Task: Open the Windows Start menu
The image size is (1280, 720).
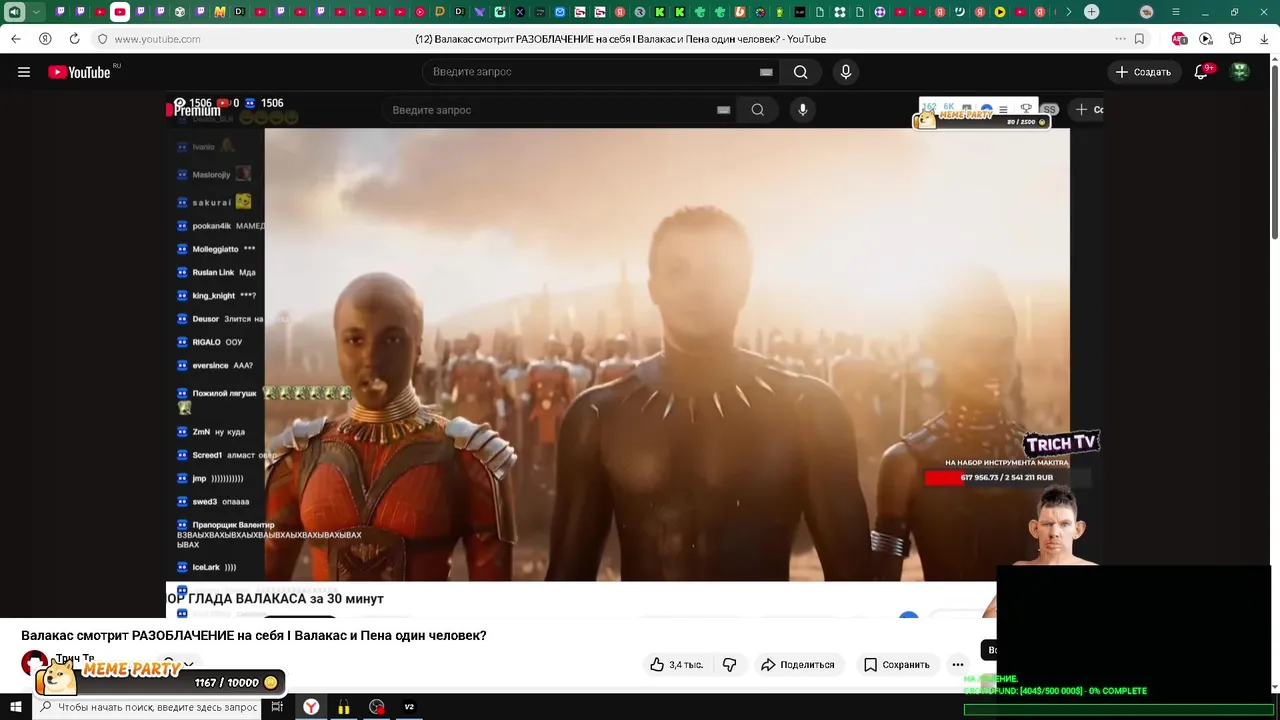Action: (16, 707)
